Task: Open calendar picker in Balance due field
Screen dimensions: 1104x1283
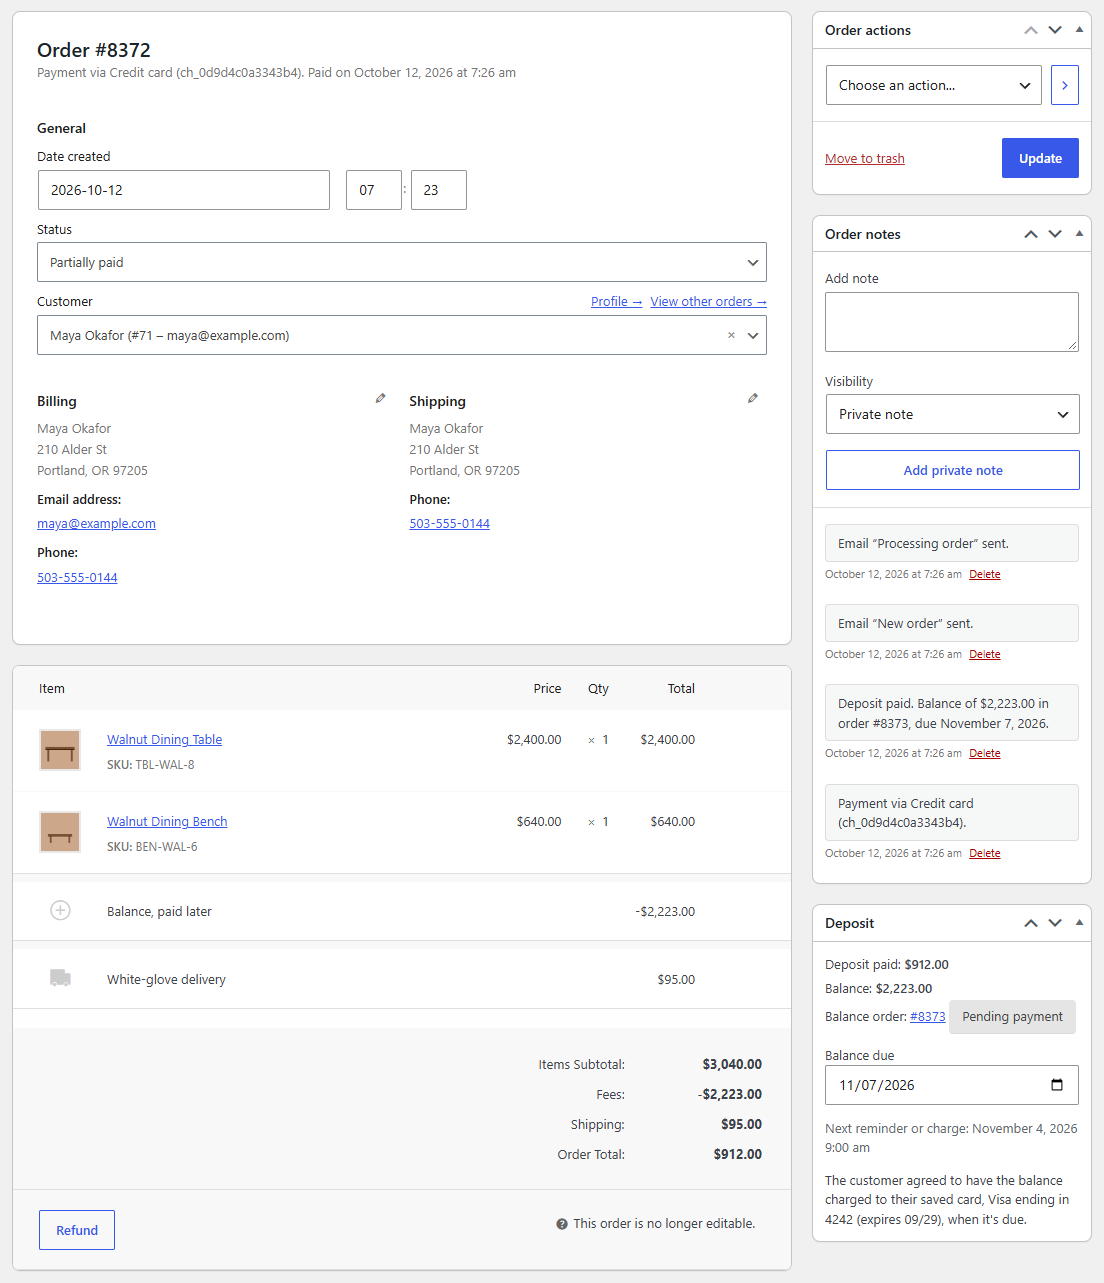Action: 1057,1085
